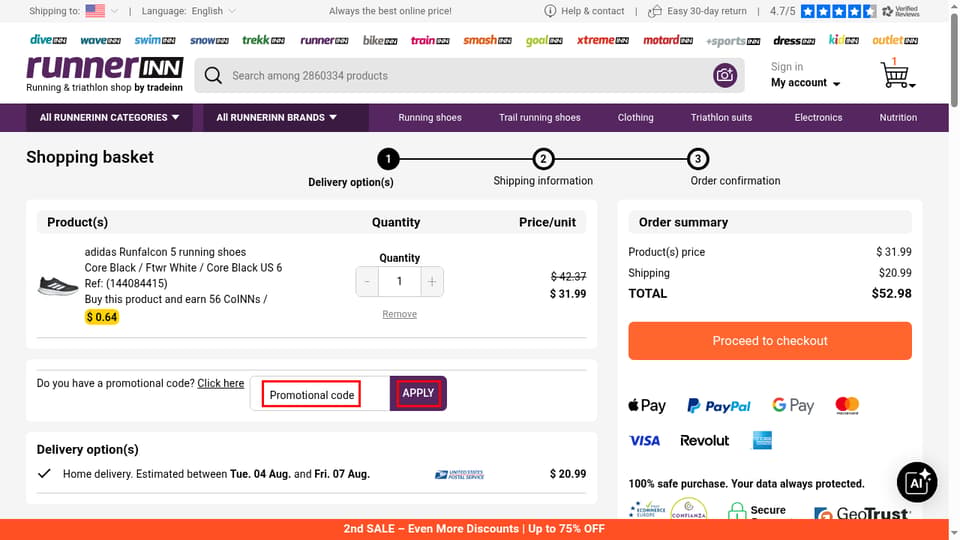
Task: Open the runnerinn store logo in top bar
Action: (324, 40)
